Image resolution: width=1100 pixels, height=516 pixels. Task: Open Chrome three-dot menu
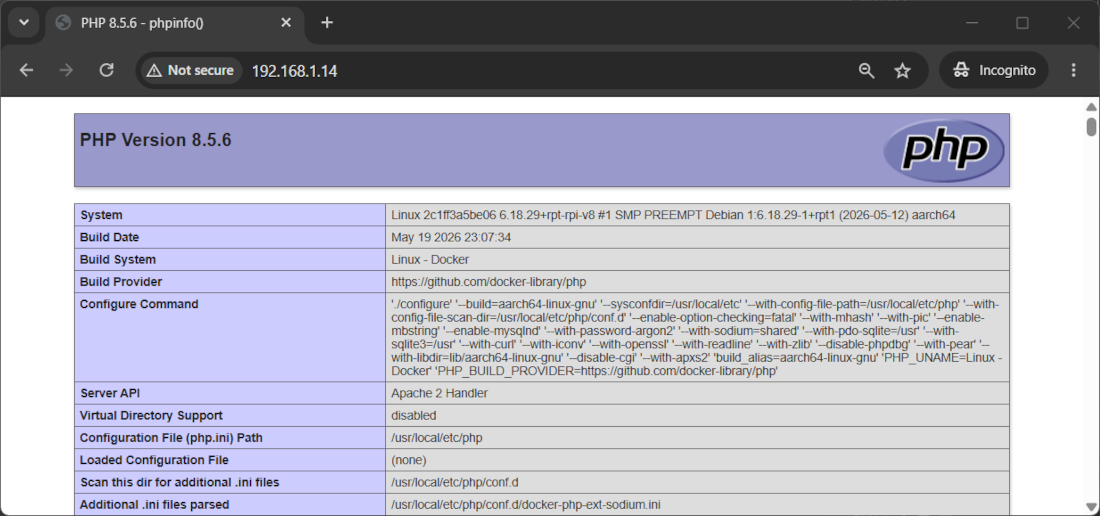(x=1073, y=70)
